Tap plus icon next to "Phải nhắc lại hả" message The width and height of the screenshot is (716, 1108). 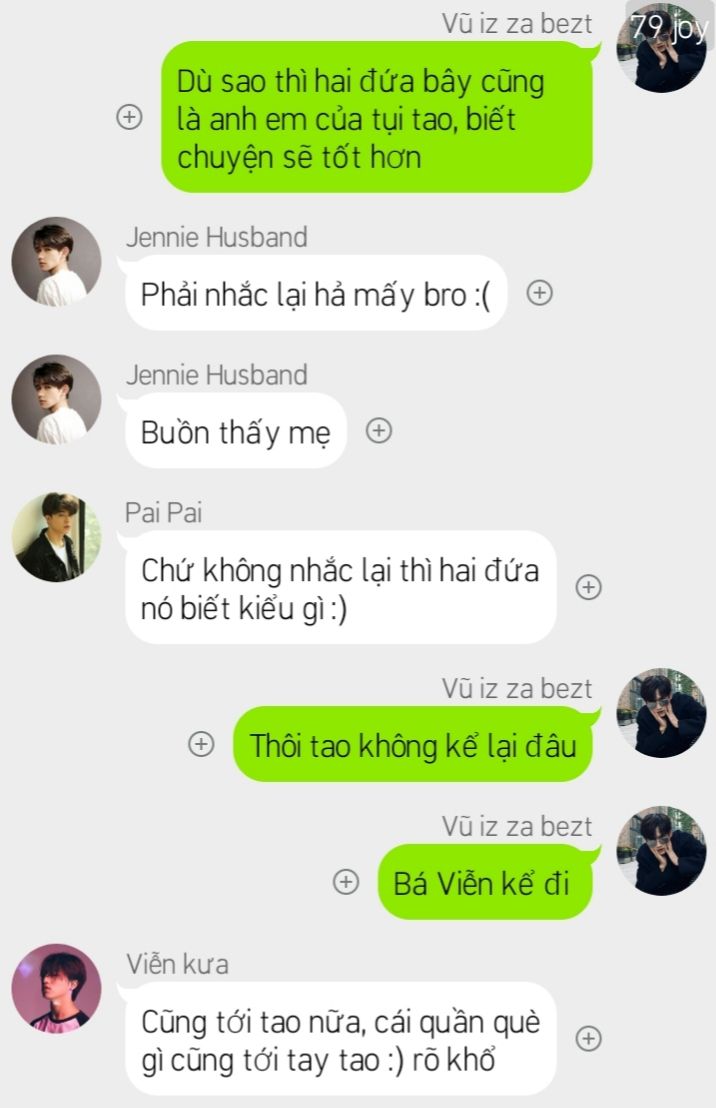[x=539, y=293]
